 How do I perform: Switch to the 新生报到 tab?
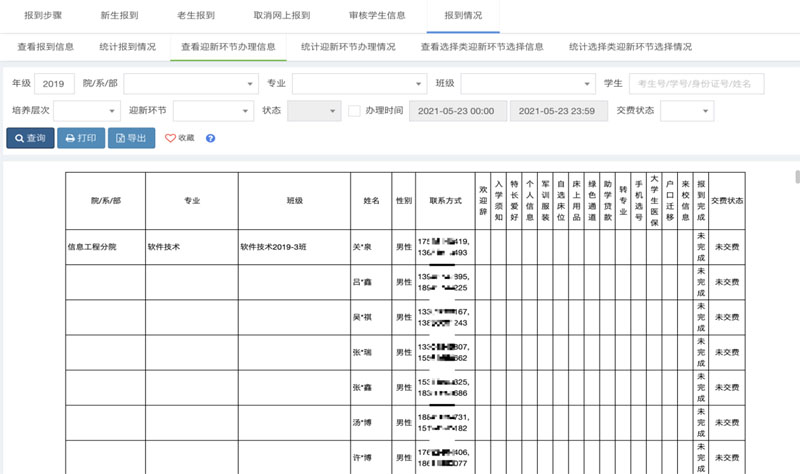click(120, 16)
